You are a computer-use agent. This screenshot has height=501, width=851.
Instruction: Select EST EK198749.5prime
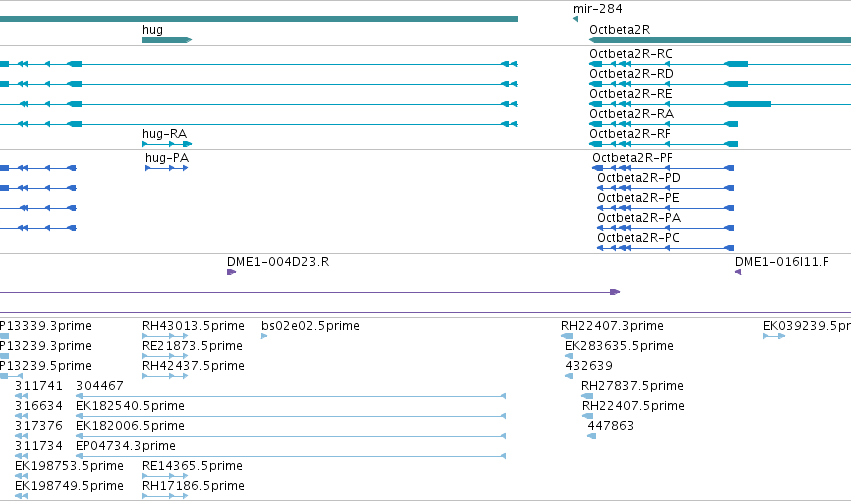tap(69, 487)
